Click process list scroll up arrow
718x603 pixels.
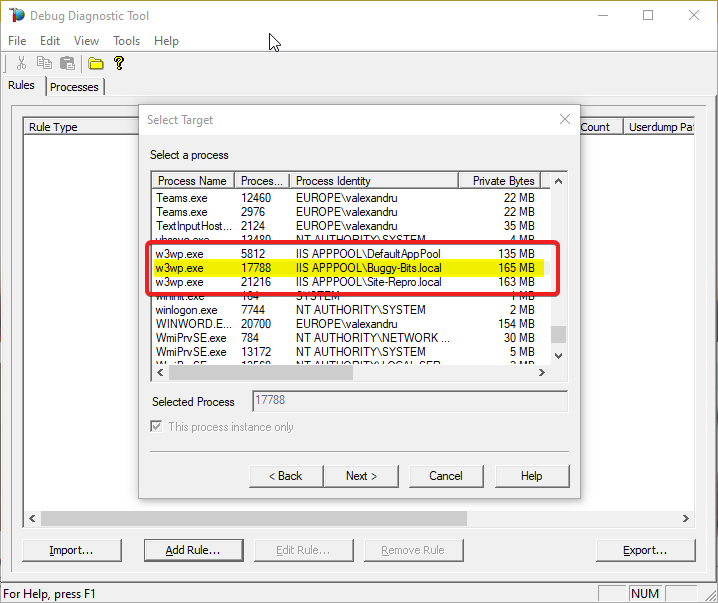click(558, 181)
